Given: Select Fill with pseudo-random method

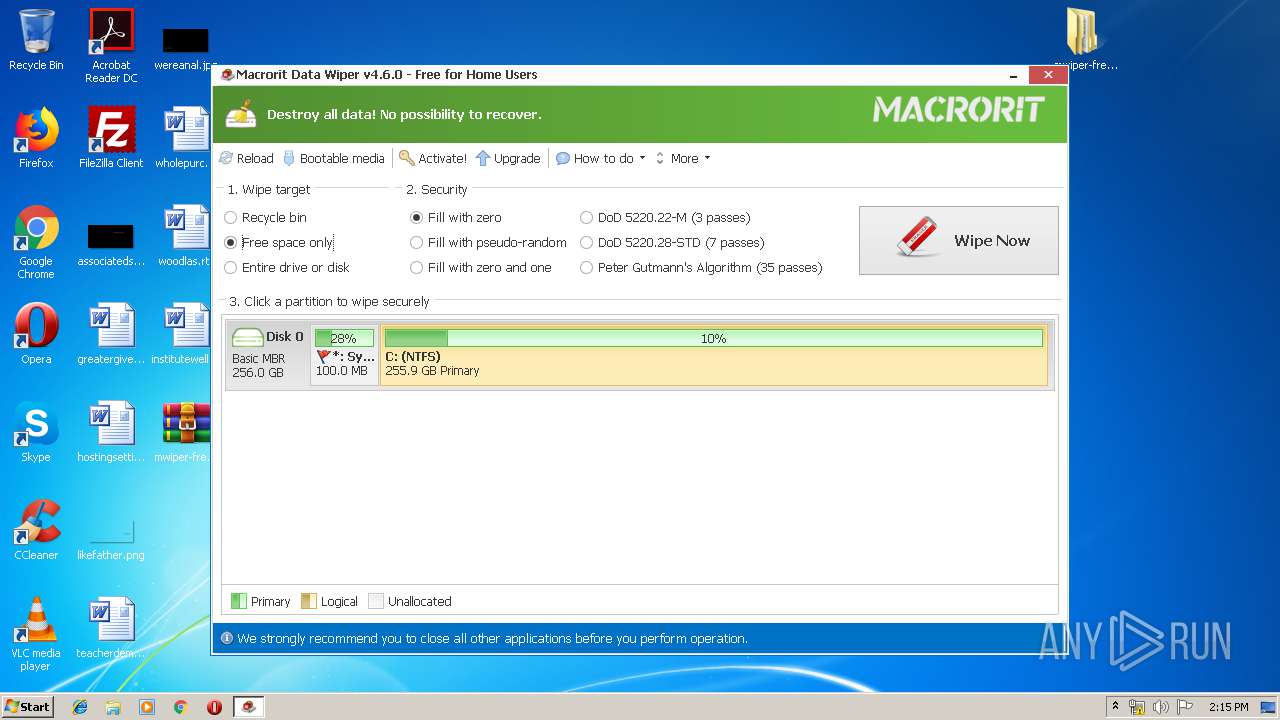Looking at the screenshot, I should pos(488,242).
